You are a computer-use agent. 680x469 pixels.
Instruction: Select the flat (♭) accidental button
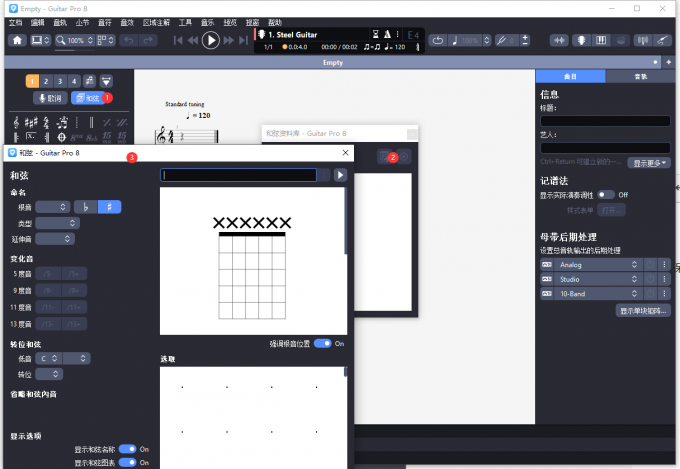click(x=86, y=207)
